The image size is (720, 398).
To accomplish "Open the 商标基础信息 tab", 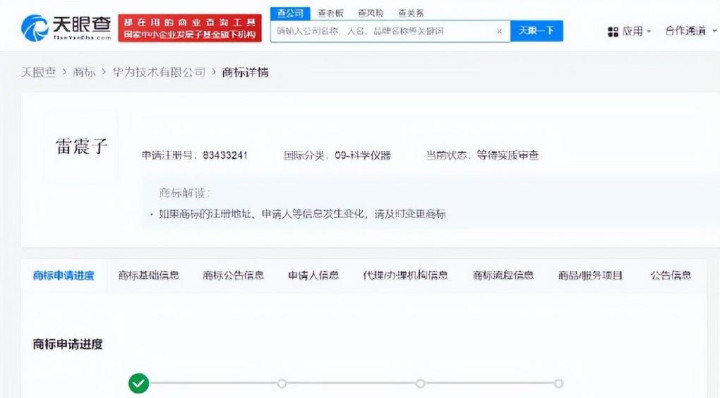I will click(148, 275).
